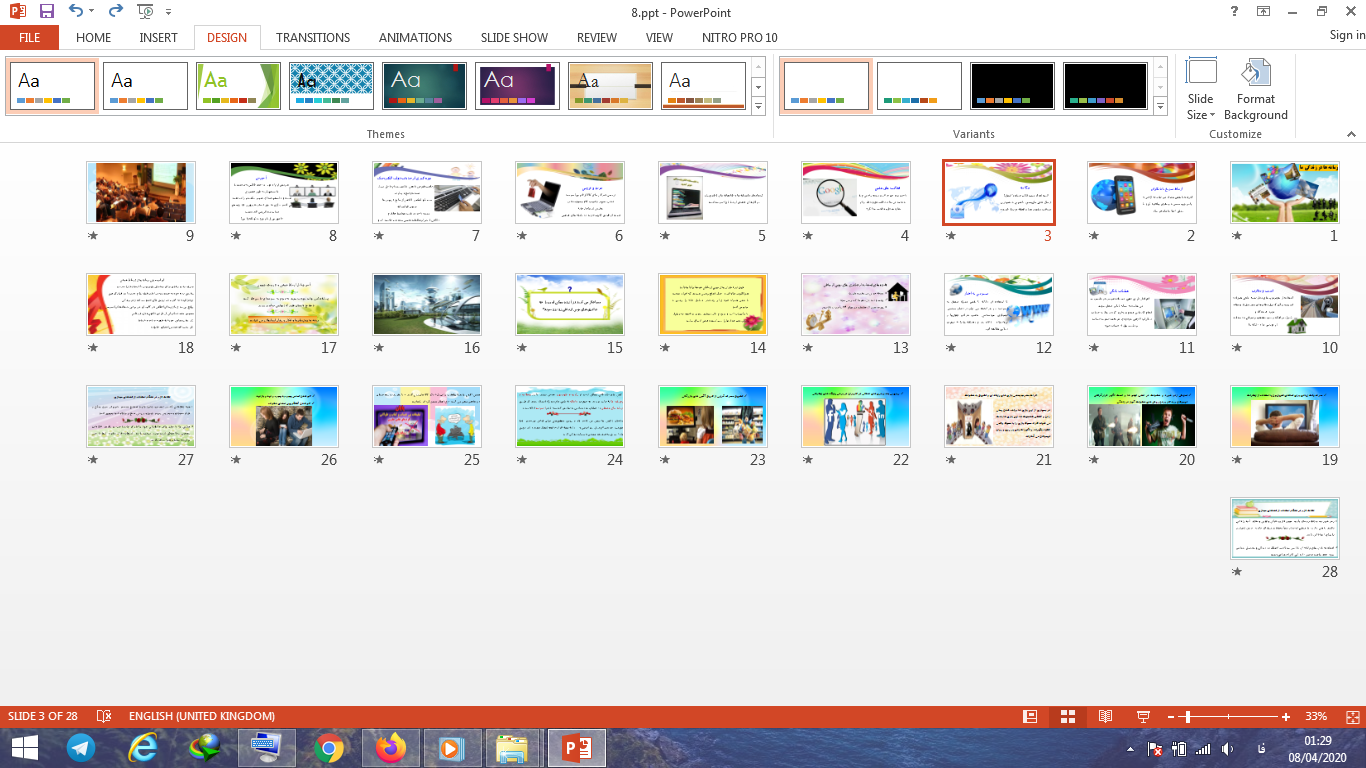Select the black variant with orange color bar
1366x768 pixels.
[1012, 86]
